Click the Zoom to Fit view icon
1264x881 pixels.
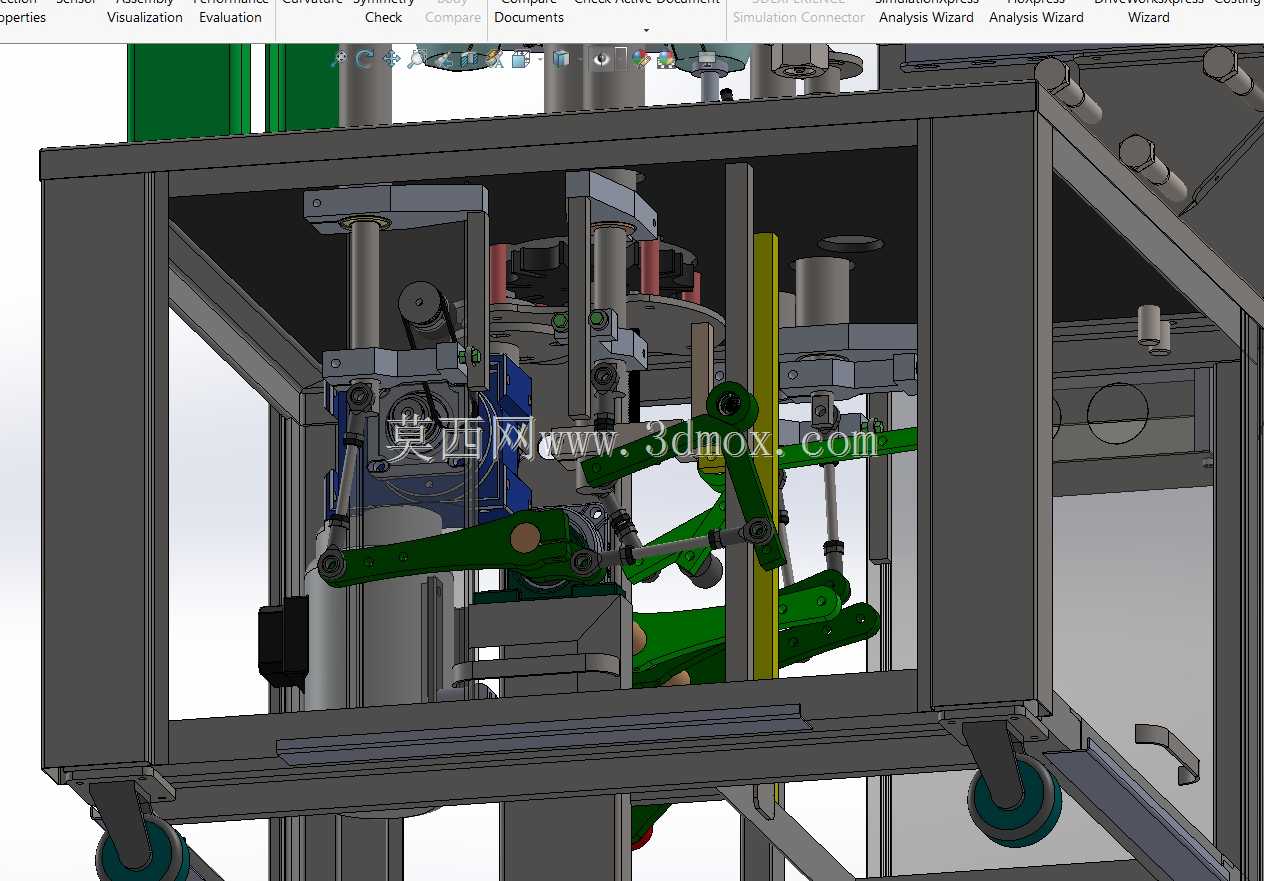pos(339,59)
